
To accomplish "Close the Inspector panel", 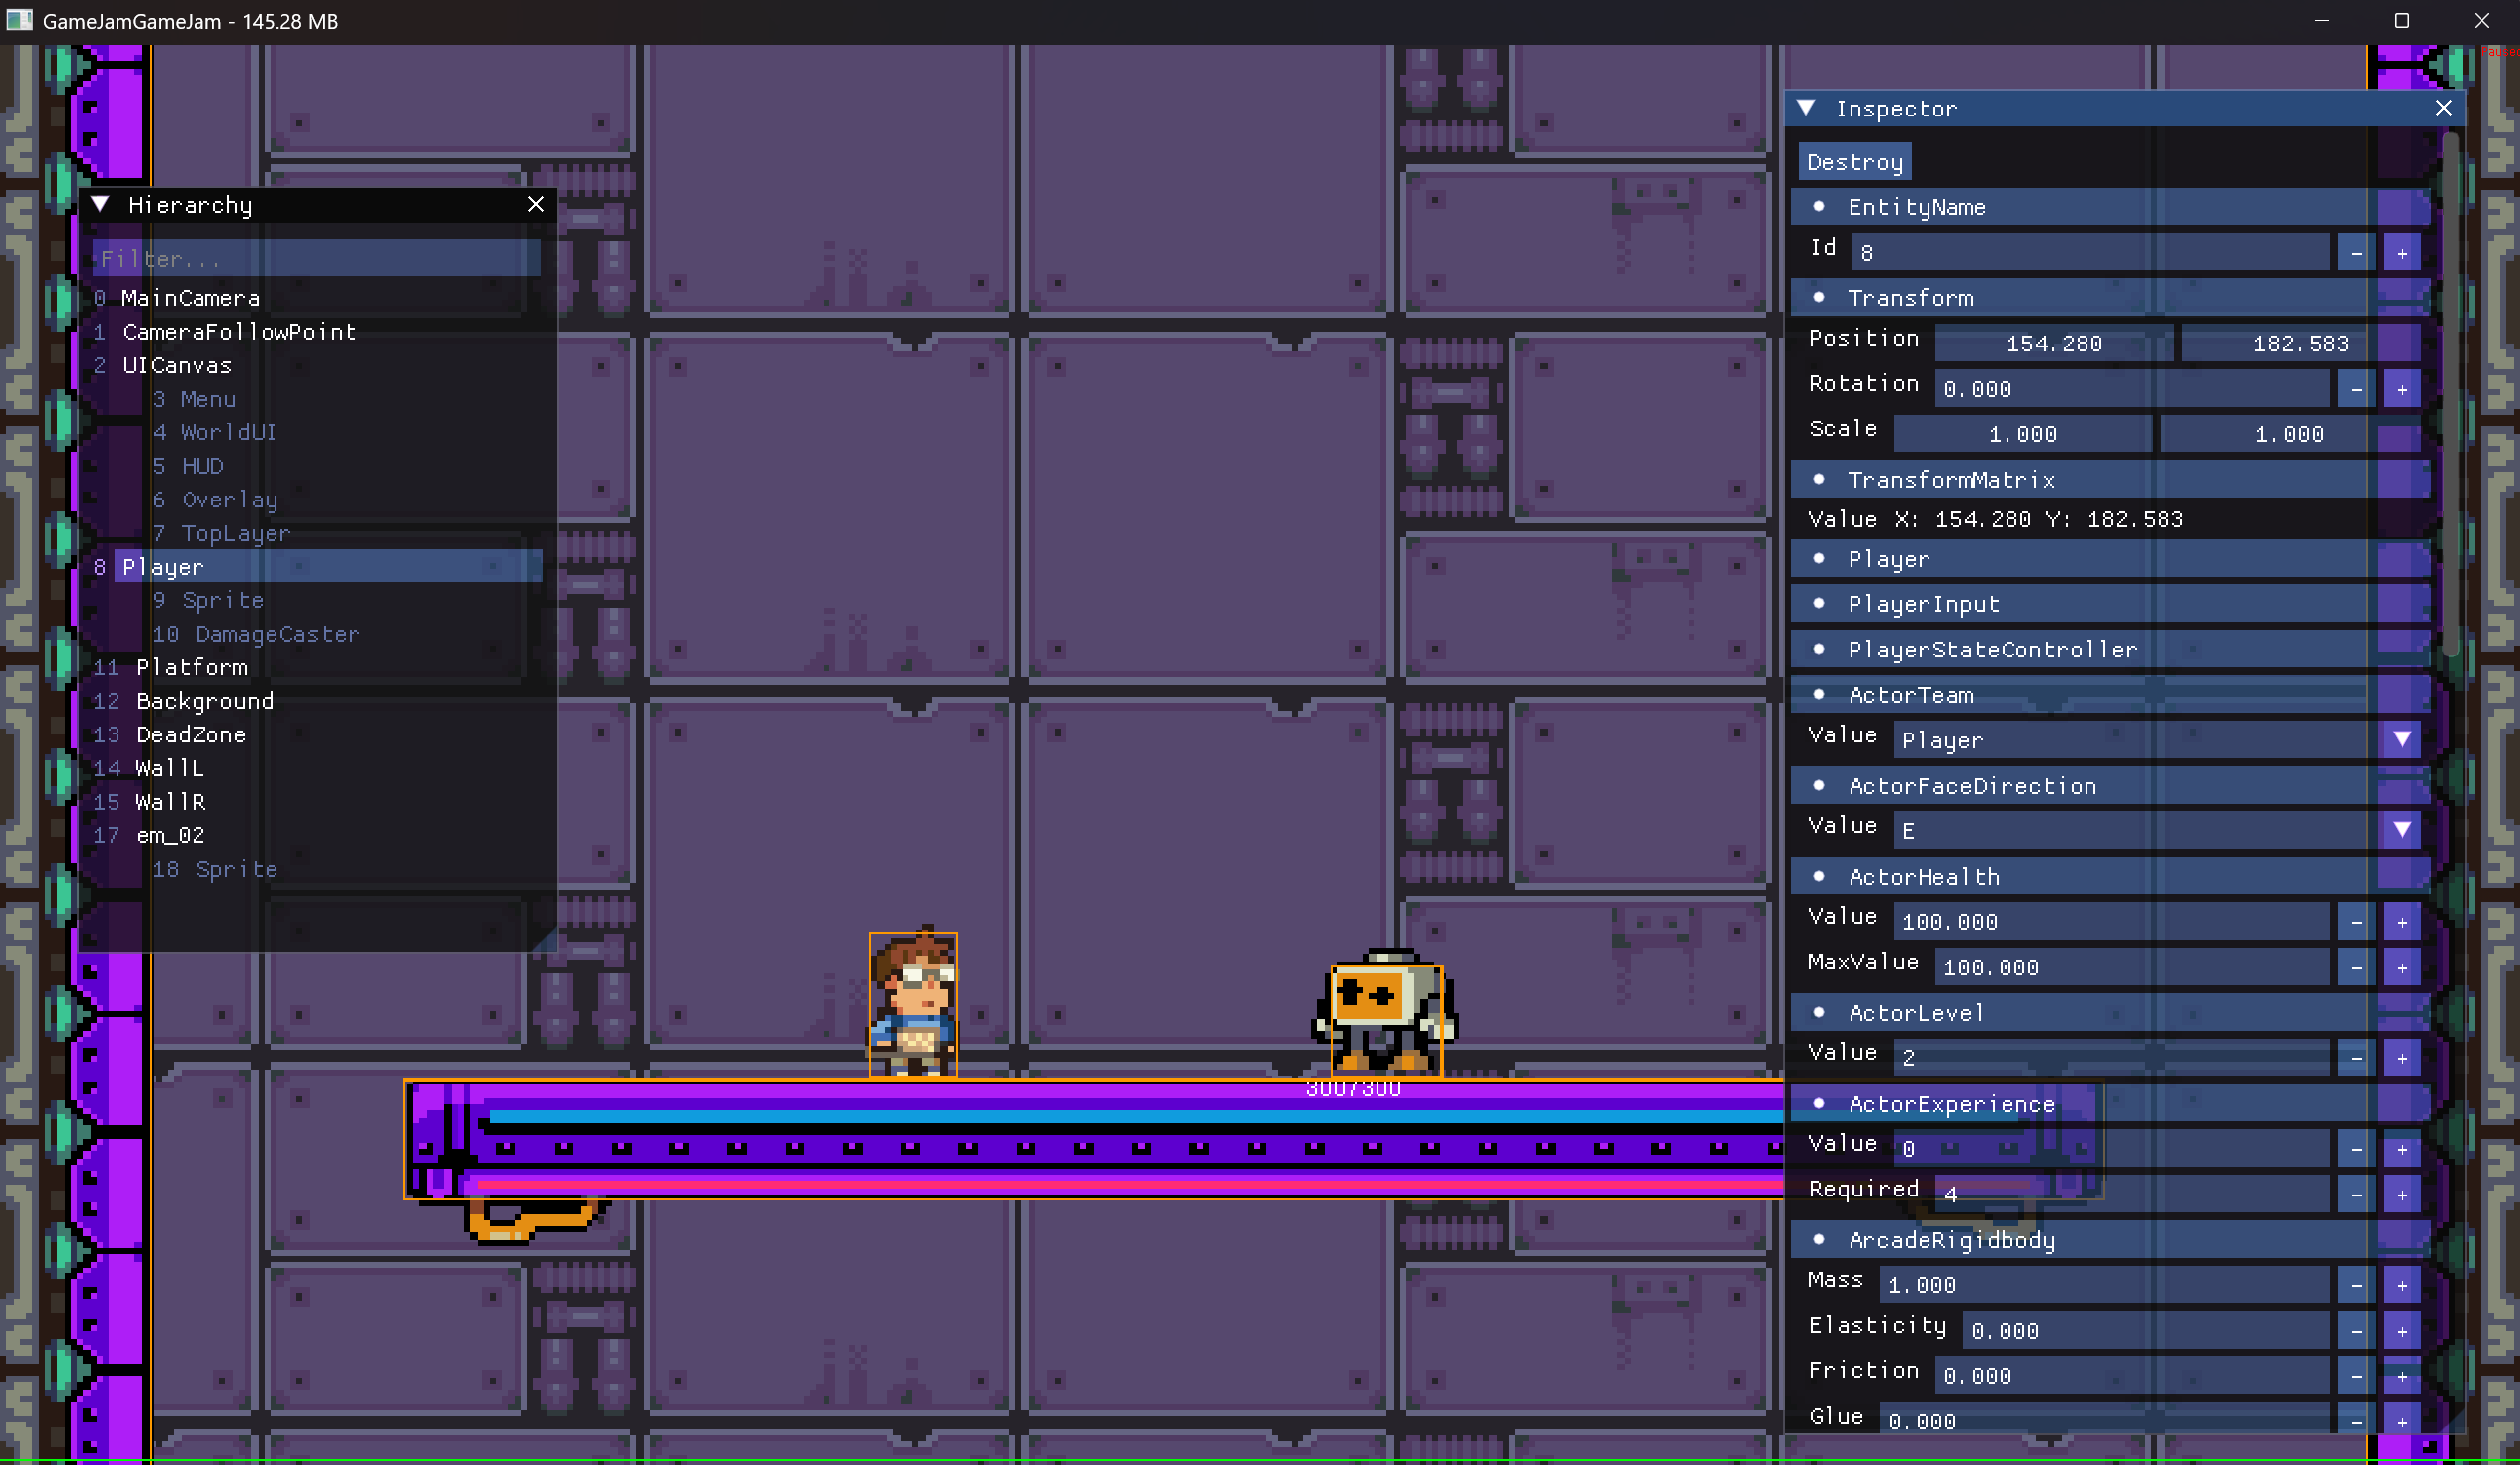I will click(x=2443, y=108).
